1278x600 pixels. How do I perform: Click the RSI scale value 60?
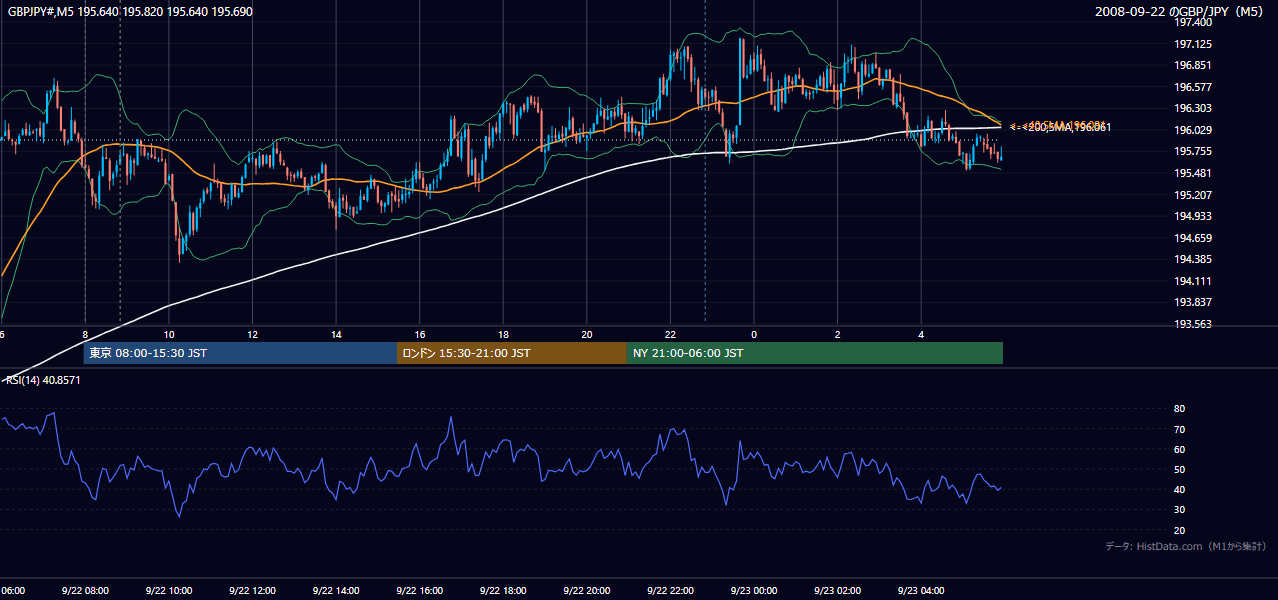point(1179,449)
